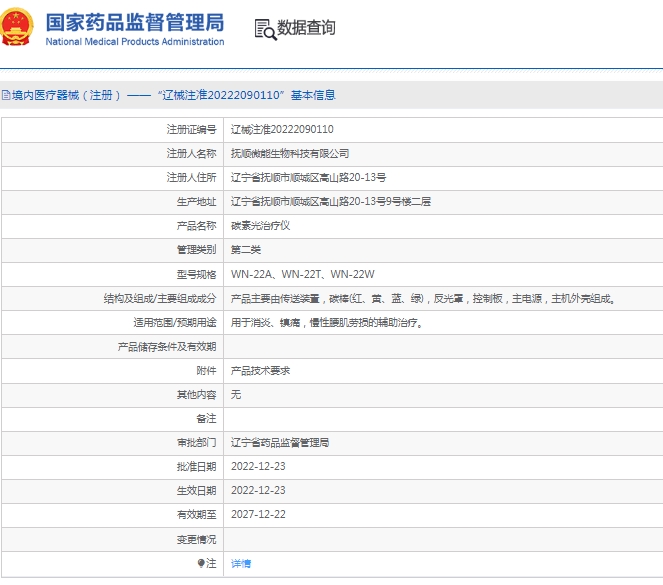Image resolution: width=663 pixels, height=585 pixels.
Task: Select other content value 无
Action: coord(236,394)
